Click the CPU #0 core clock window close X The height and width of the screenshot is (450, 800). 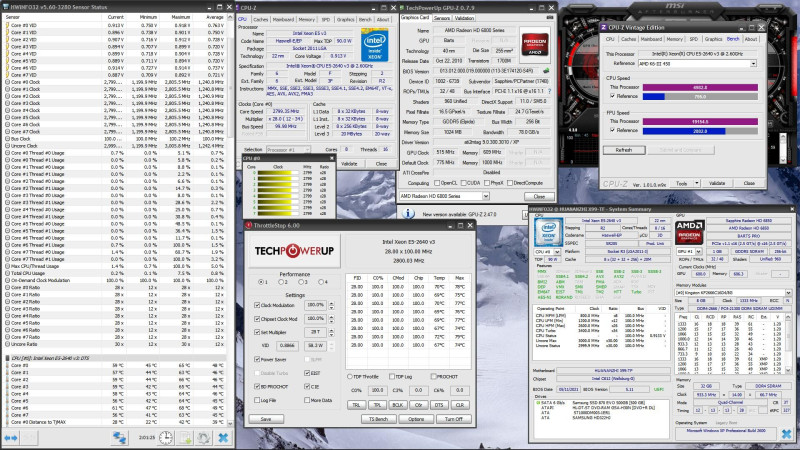point(332,158)
